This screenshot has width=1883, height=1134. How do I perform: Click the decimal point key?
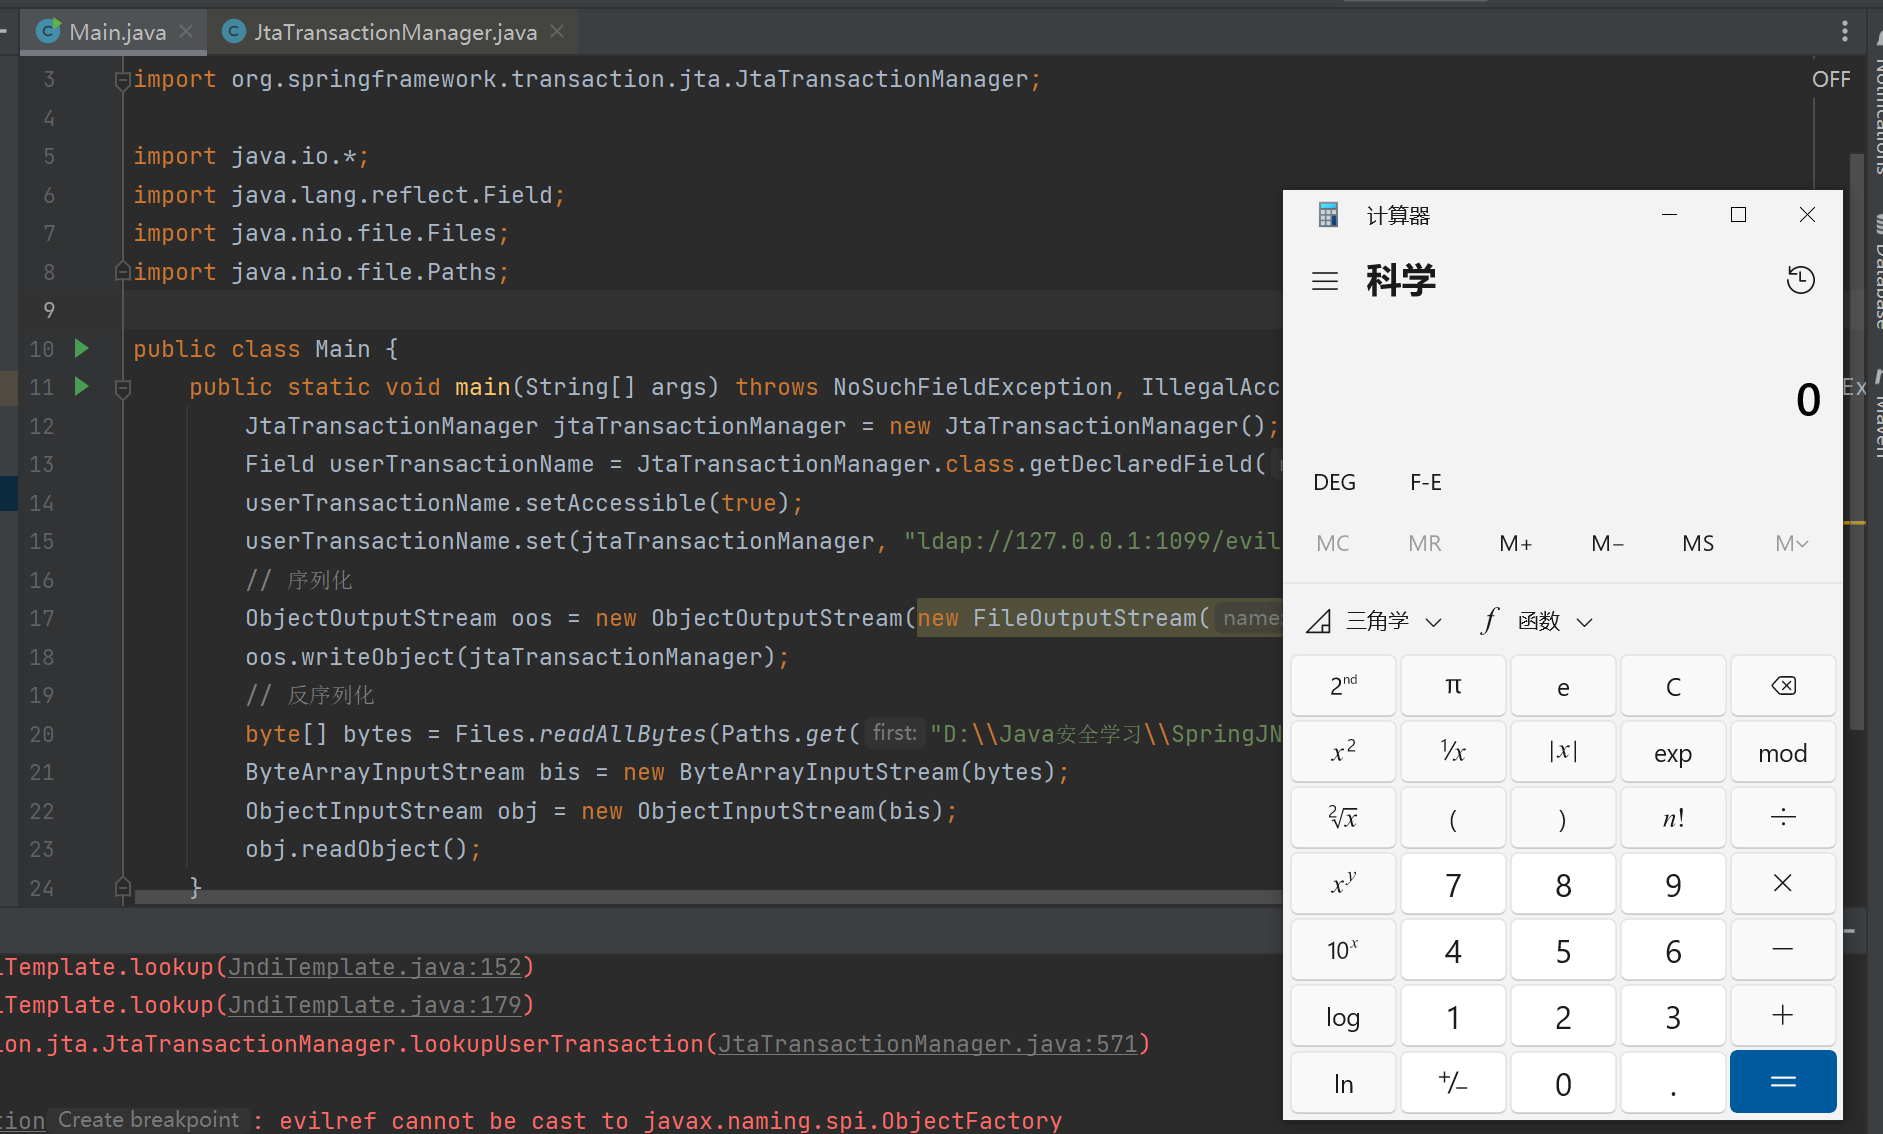tap(1673, 1082)
